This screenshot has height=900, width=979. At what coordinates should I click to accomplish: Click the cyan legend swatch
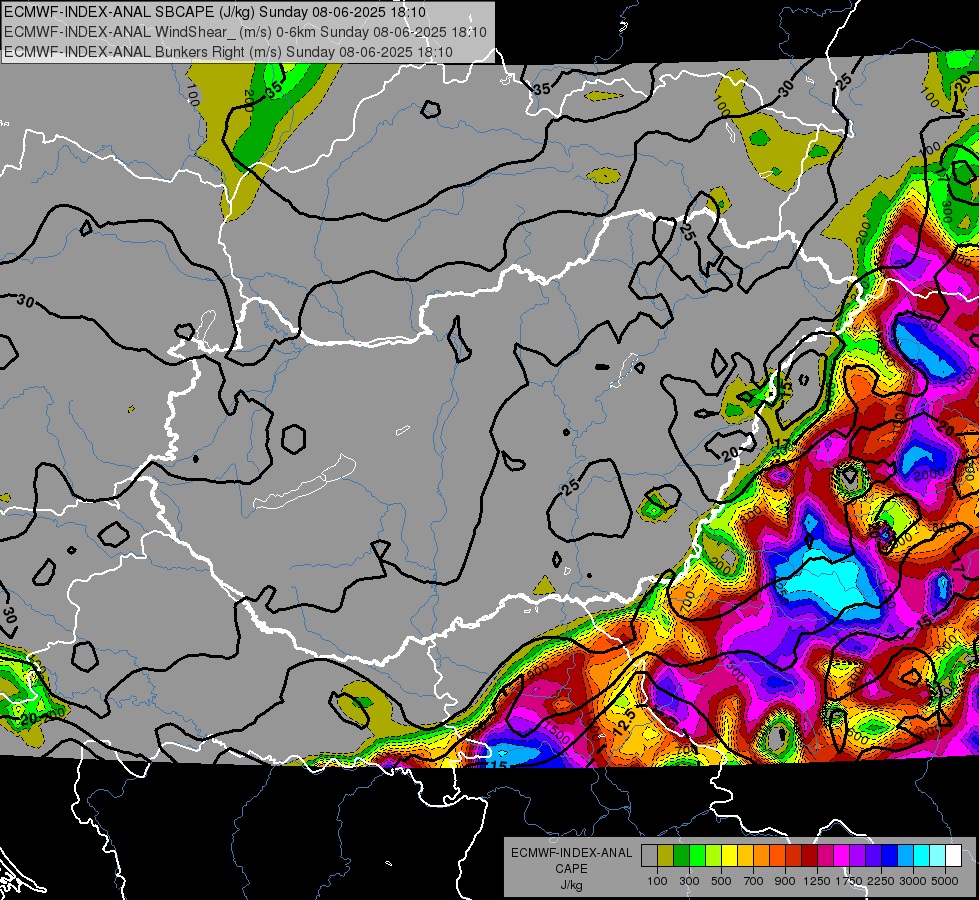pyautogui.click(x=922, y=856)
